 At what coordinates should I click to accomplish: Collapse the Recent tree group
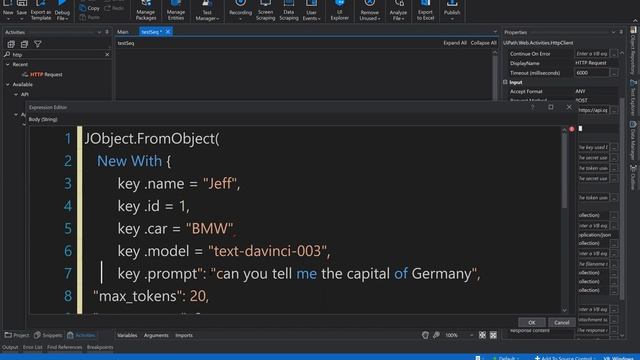click(8, 64)
